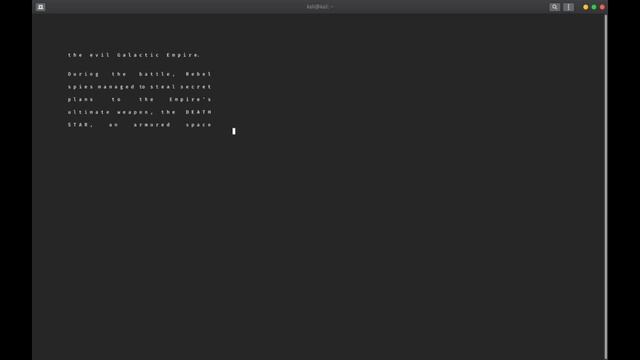Open the terminal vertical dots menu
Viewport: 640px width, 360px height.
click(x=568, y=7)
